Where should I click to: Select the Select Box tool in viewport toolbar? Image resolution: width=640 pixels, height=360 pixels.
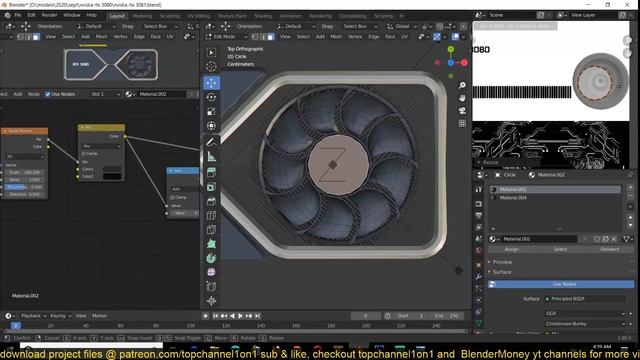click(211, 52)
